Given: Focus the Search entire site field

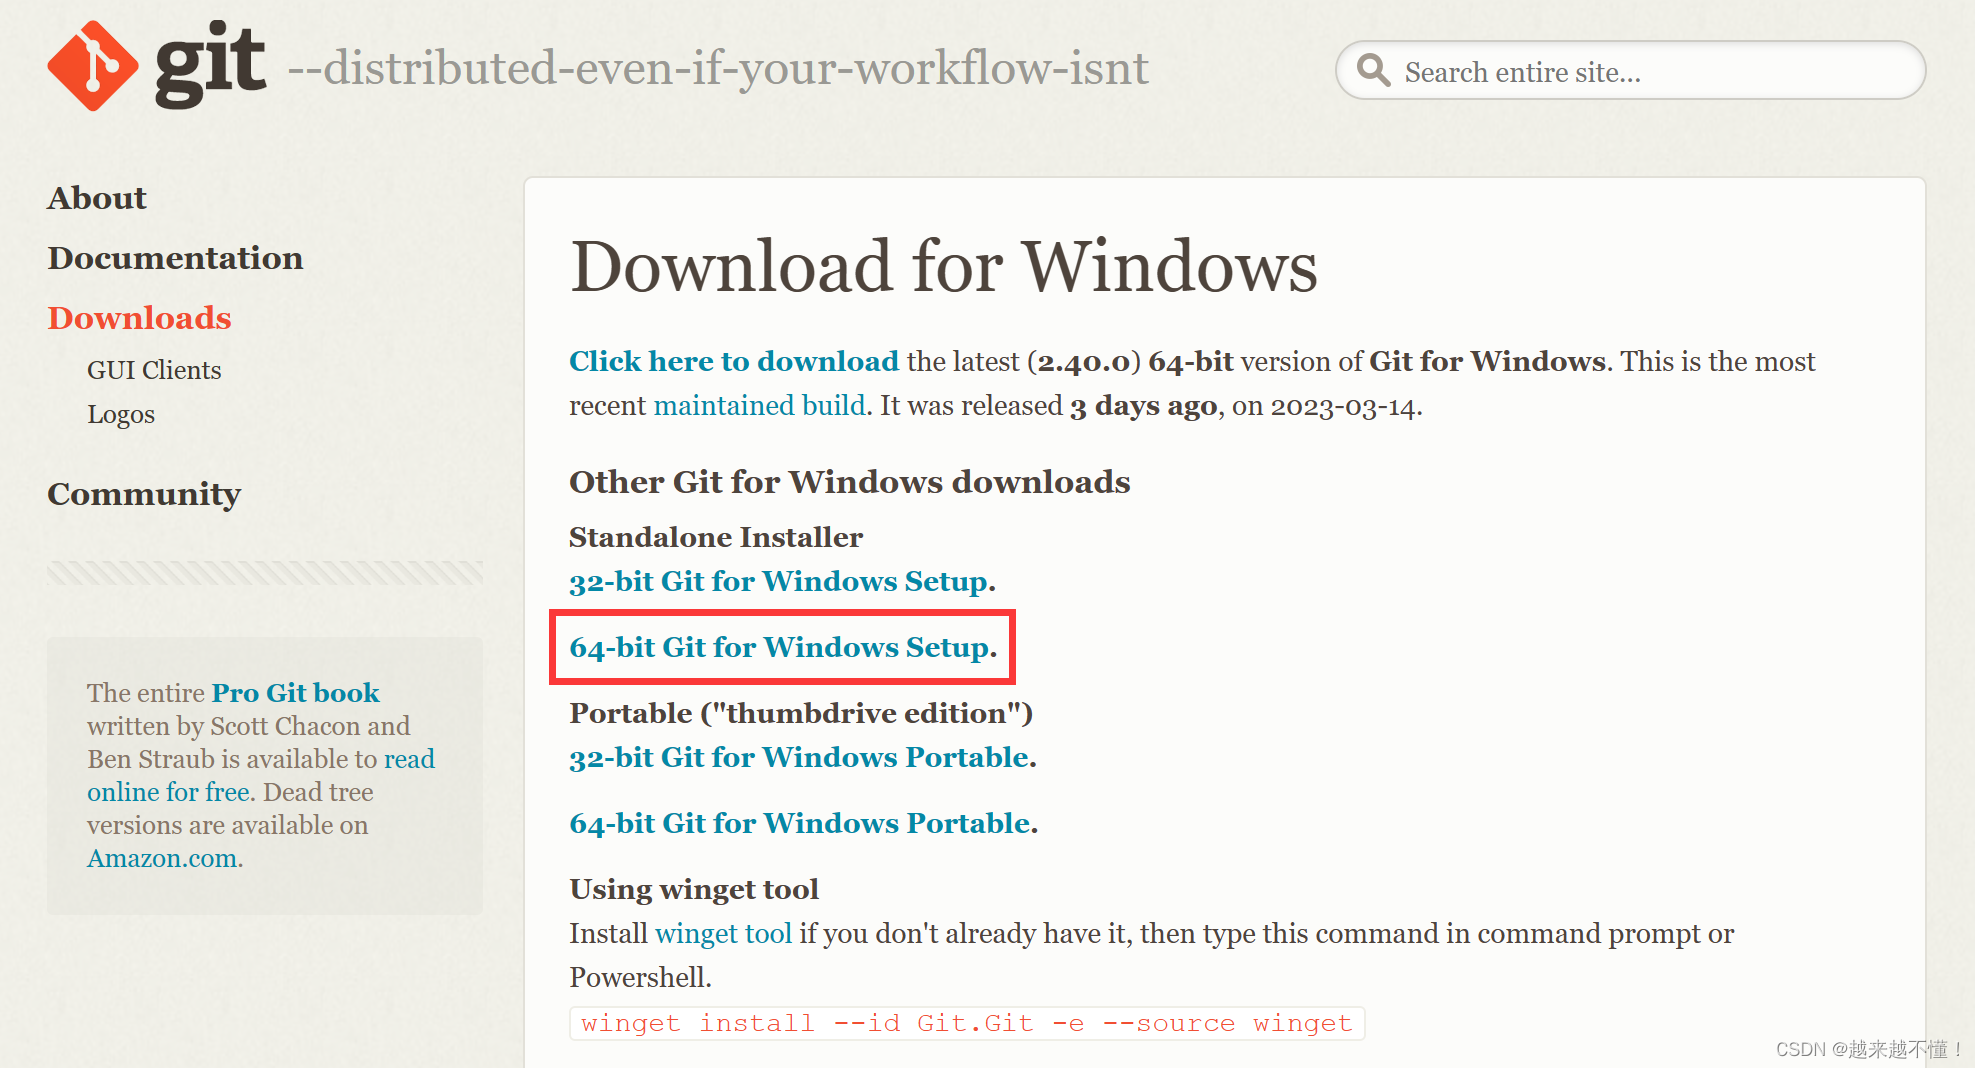Looking at the screenshot, I should (x=1630, y=71).
